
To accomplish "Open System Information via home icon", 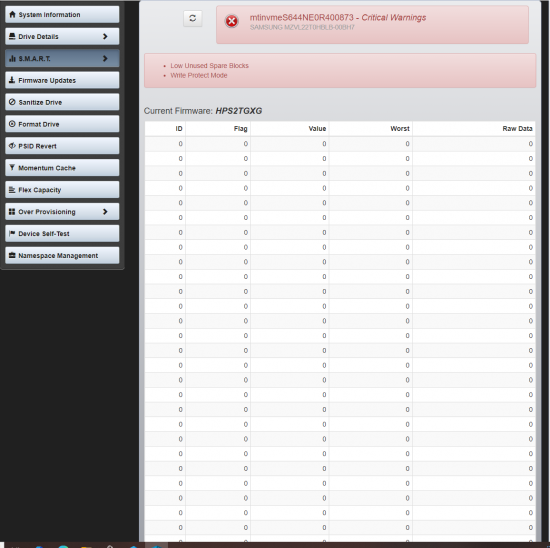I will pyautogui.click(x=12, y=14).
